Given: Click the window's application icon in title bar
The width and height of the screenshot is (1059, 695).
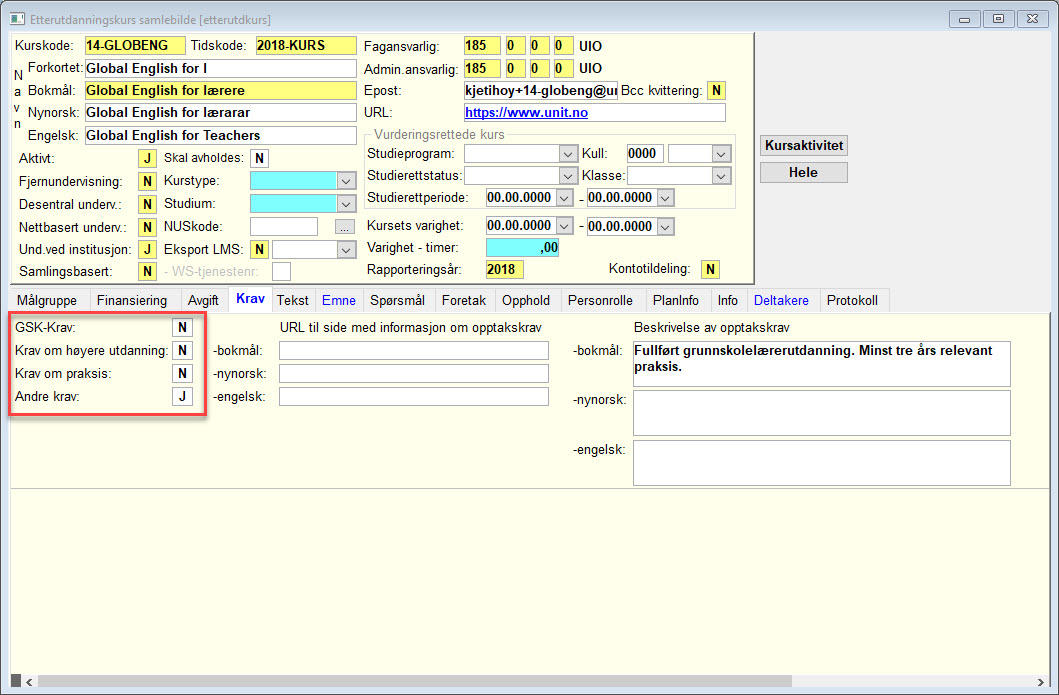Looking at the screenshot, I should tap(18, 19).
